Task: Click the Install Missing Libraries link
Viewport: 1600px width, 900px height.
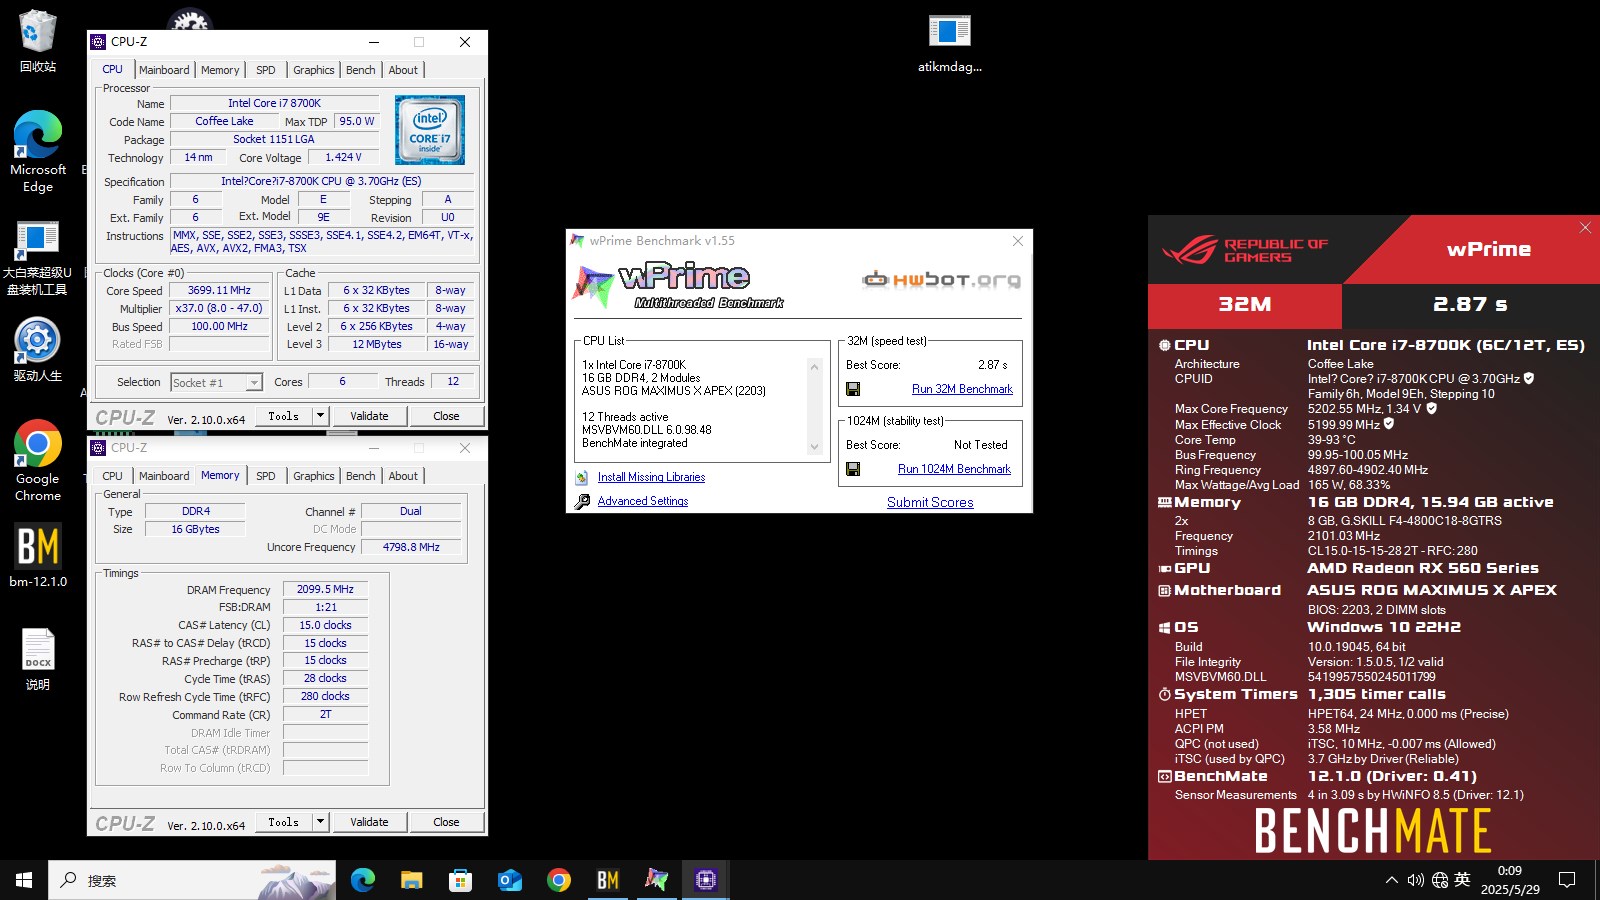Action: pyautogui.click(x=651, y=477)
